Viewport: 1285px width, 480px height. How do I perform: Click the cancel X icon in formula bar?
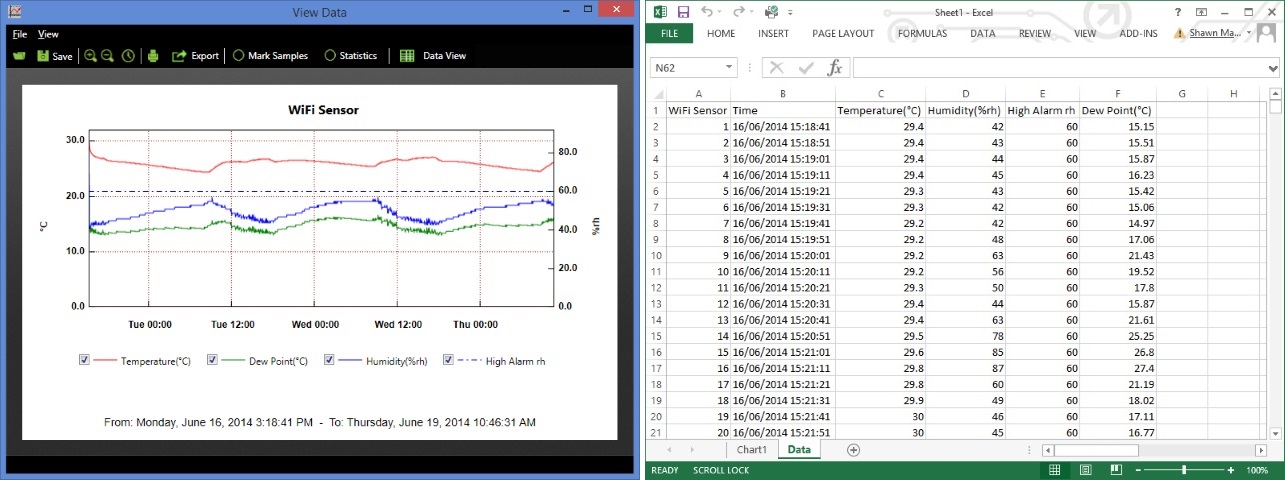[777, 68]
